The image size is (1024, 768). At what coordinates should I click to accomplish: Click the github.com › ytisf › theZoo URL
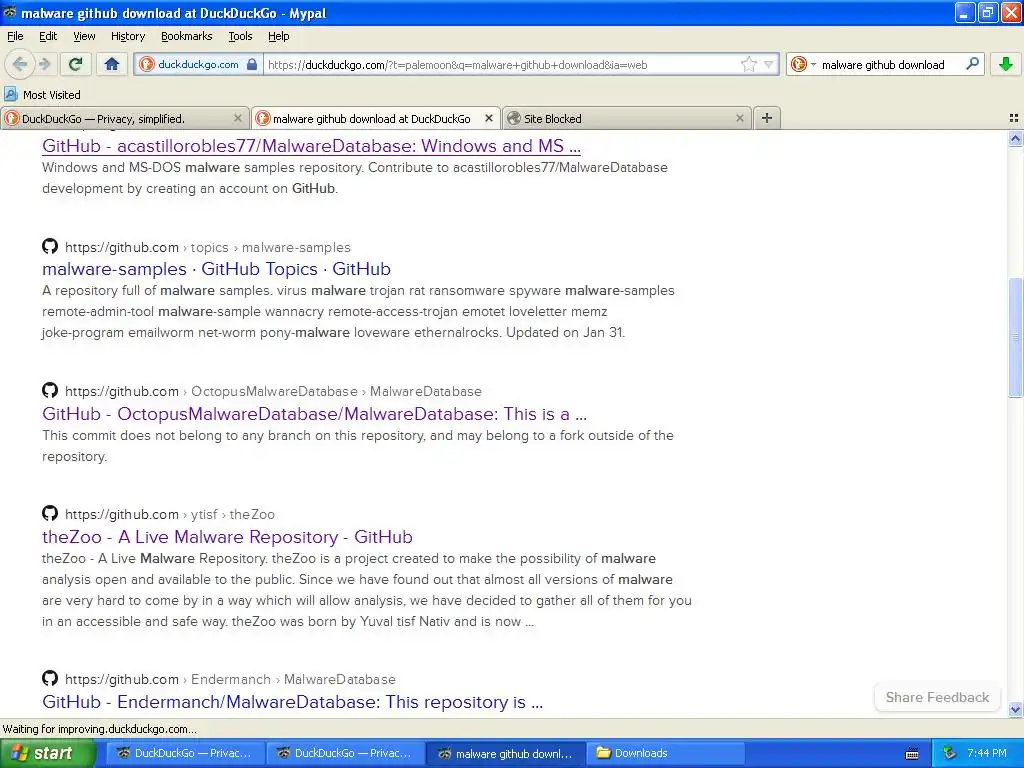coord(170,514)
